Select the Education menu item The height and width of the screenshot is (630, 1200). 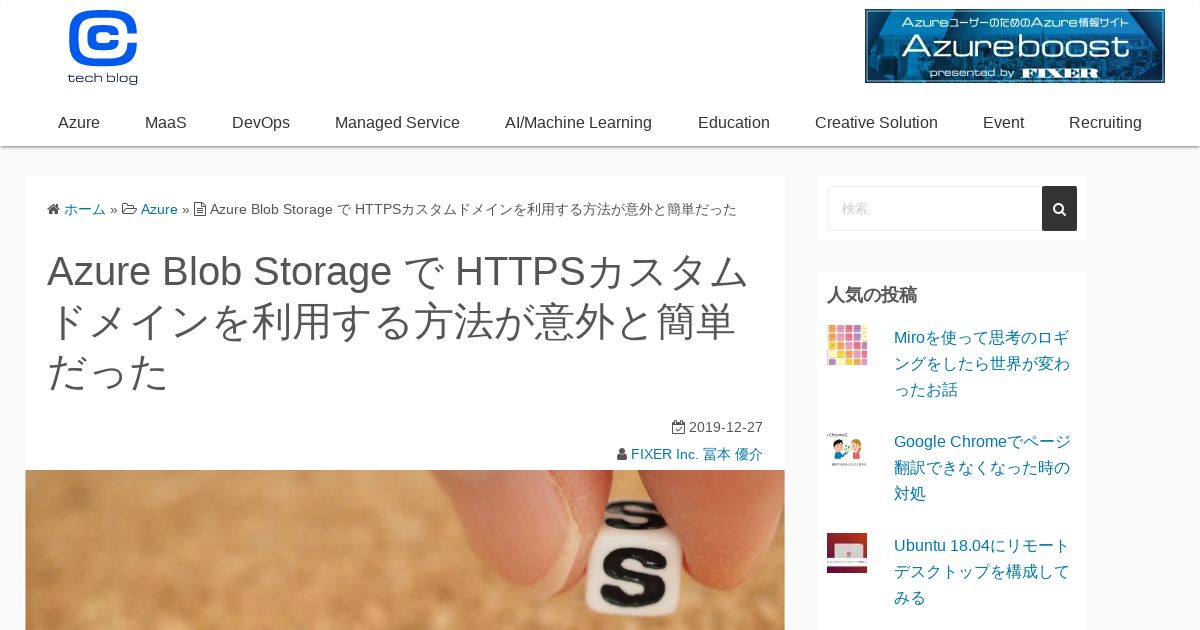click(x=734, y=122)
